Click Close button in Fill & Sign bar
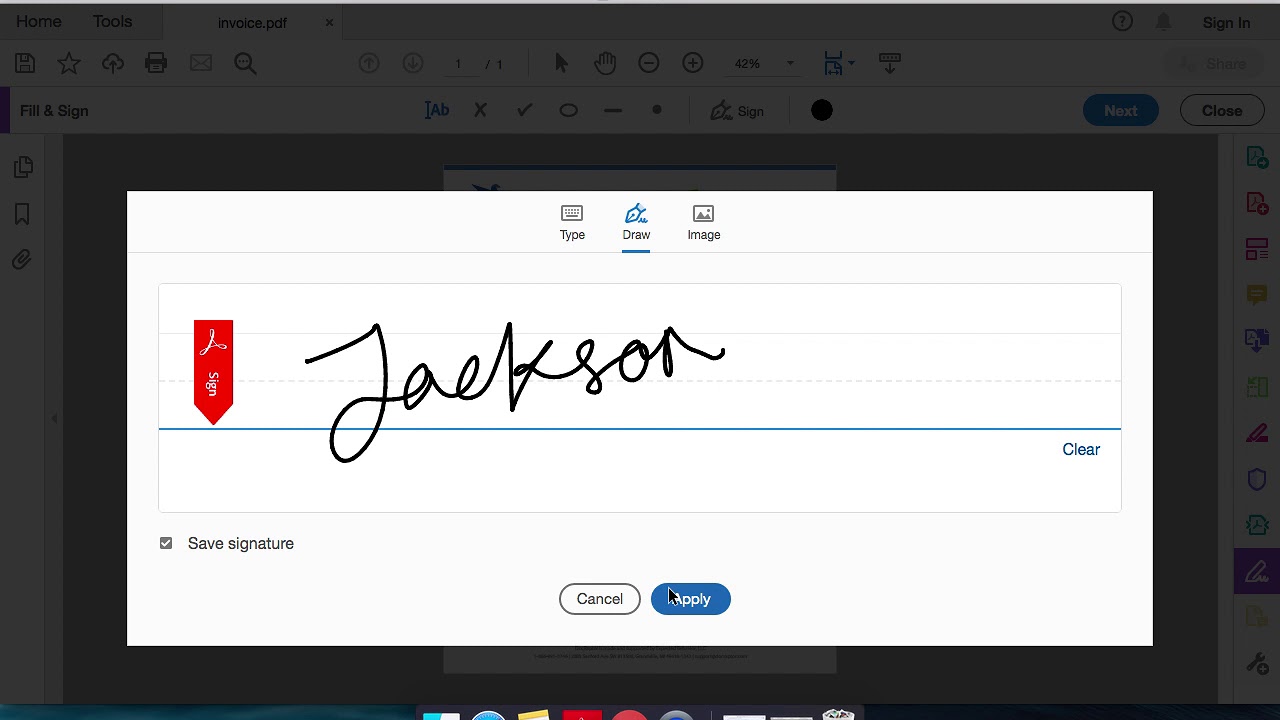Image resolution: width=1280 pixels, height=720 pixels. 1222,111
